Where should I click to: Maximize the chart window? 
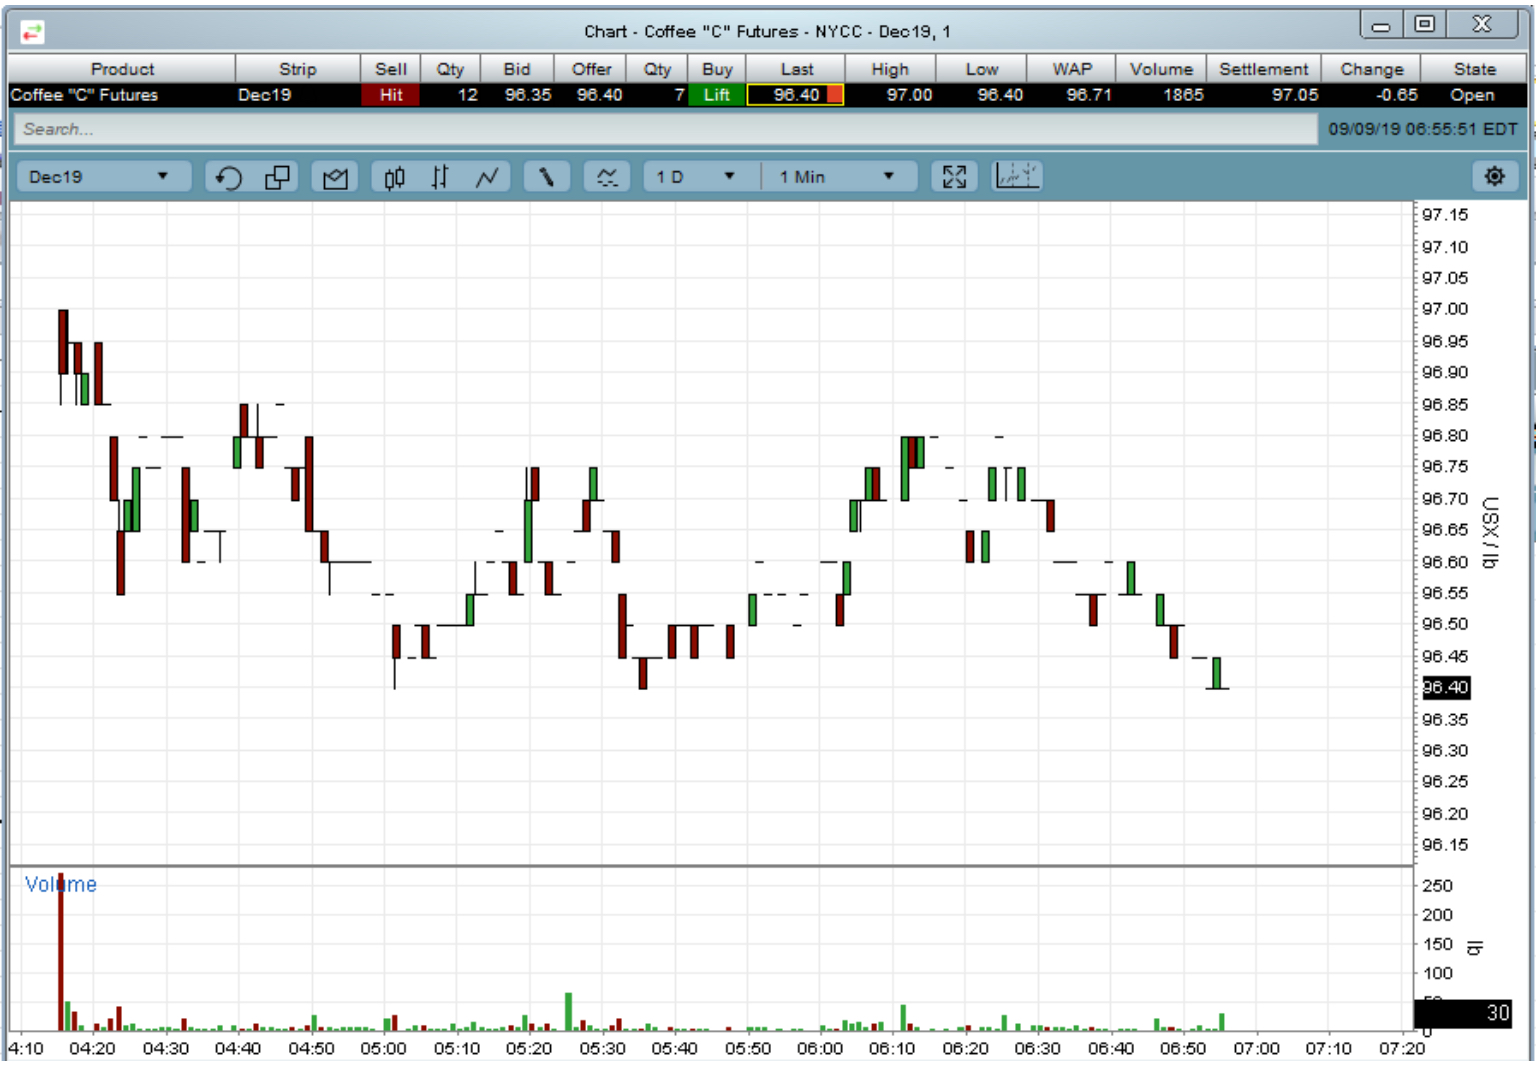tap(1425, 25)
